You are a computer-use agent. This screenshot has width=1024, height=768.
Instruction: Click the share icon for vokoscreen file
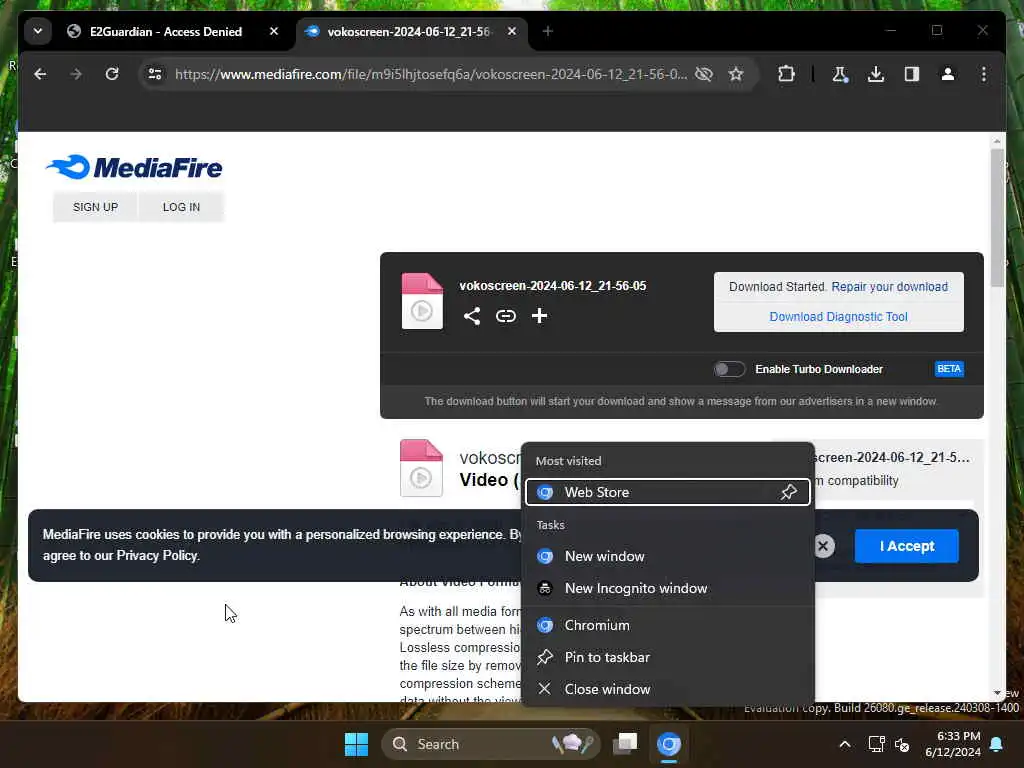click(472, 316)
